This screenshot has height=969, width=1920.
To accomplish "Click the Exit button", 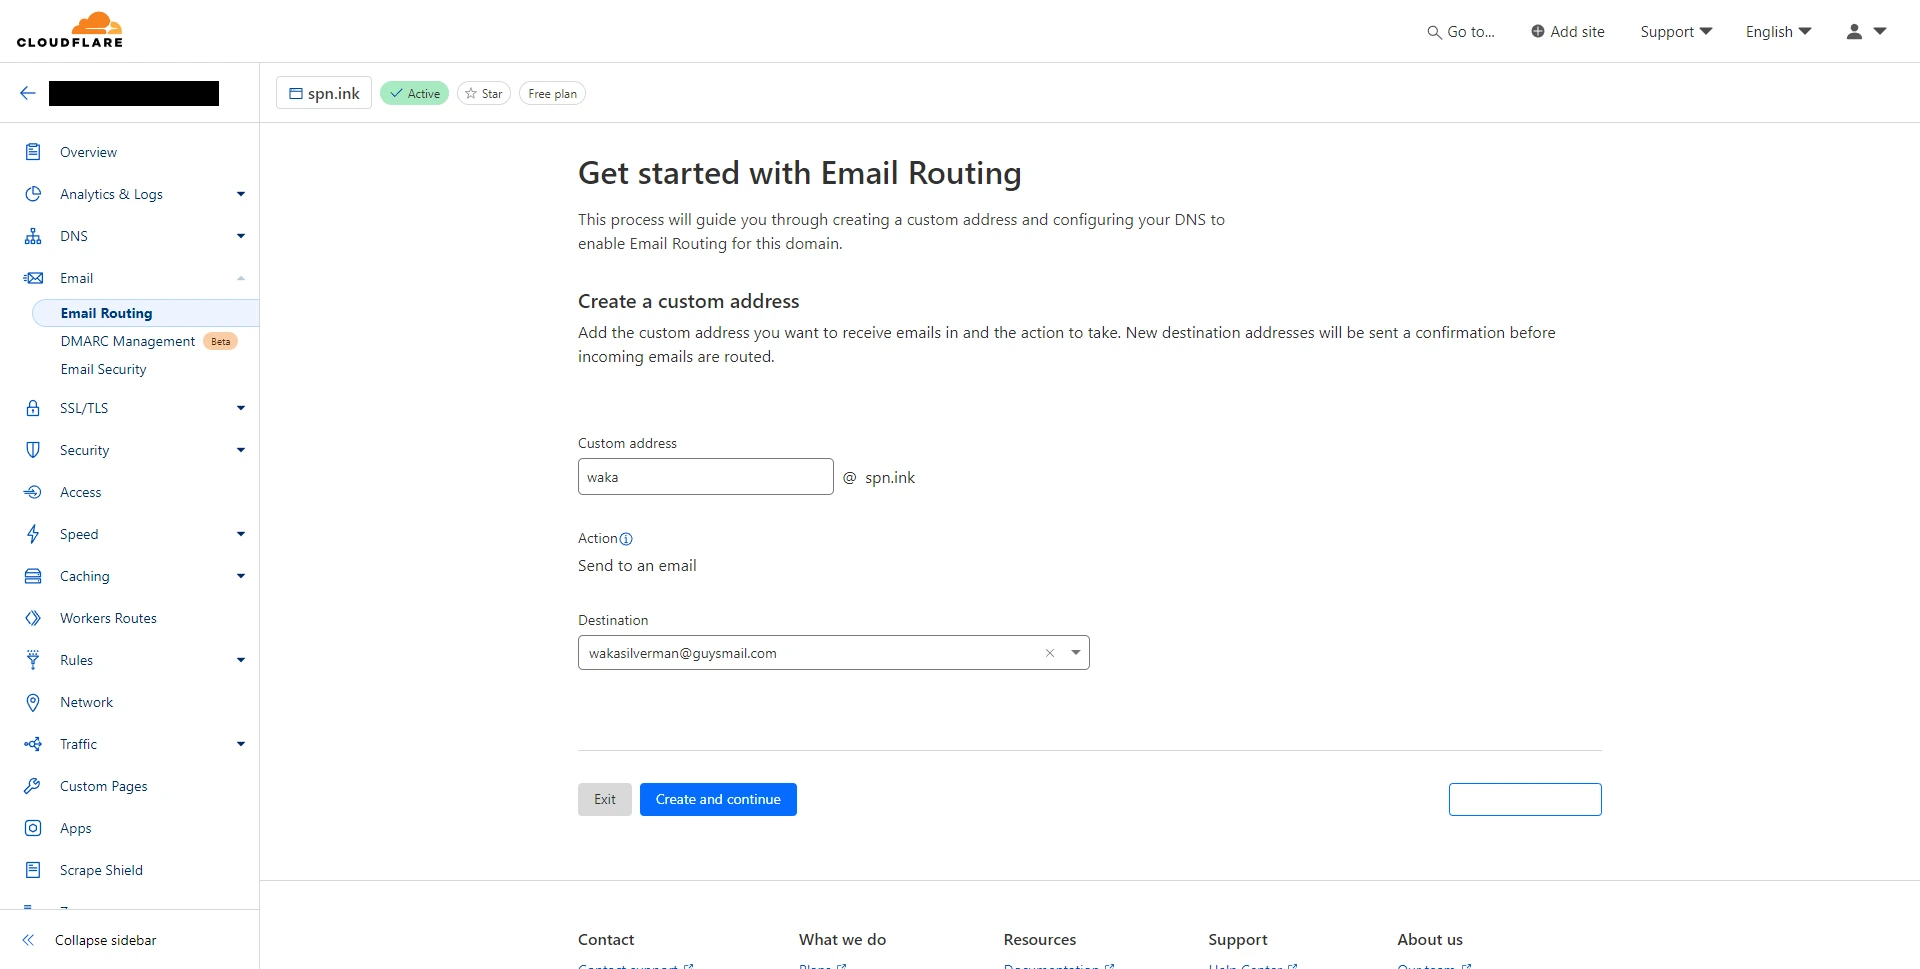I will (604, 799).
